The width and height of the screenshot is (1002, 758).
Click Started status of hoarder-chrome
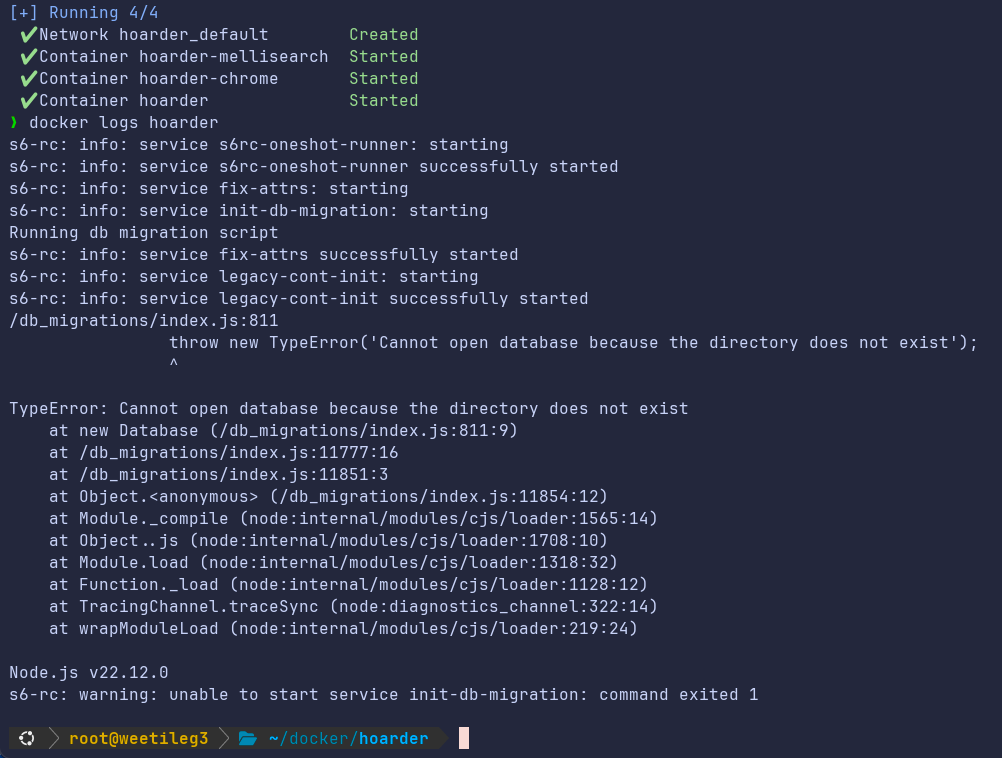(x=383, y=79)
